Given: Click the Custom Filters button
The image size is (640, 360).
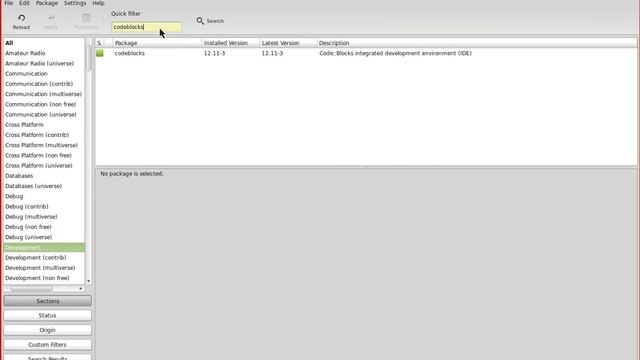Looking at the screenshot, I should [47, 345].
